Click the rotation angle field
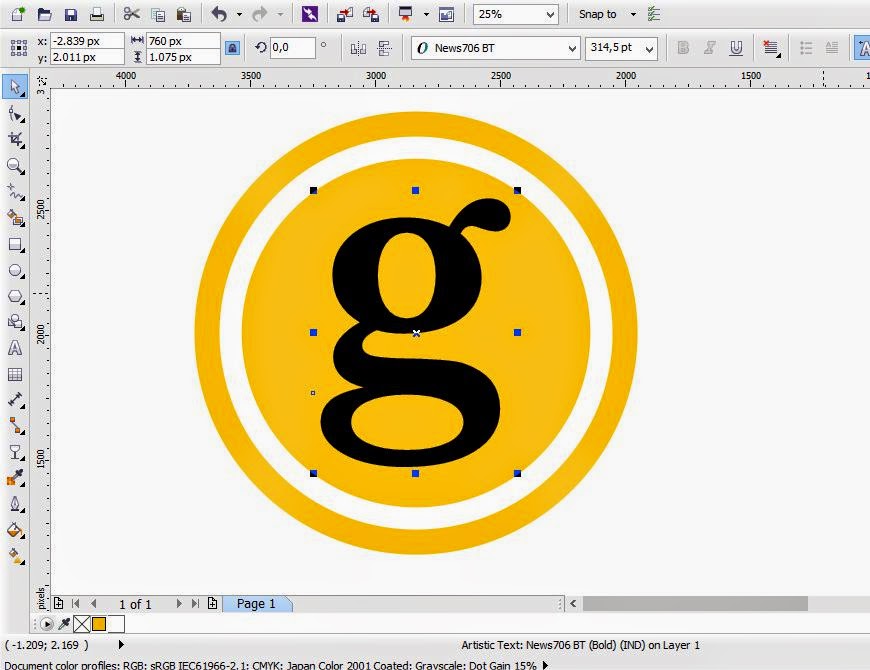The image size is (870, 670). [x=292, y=48]
